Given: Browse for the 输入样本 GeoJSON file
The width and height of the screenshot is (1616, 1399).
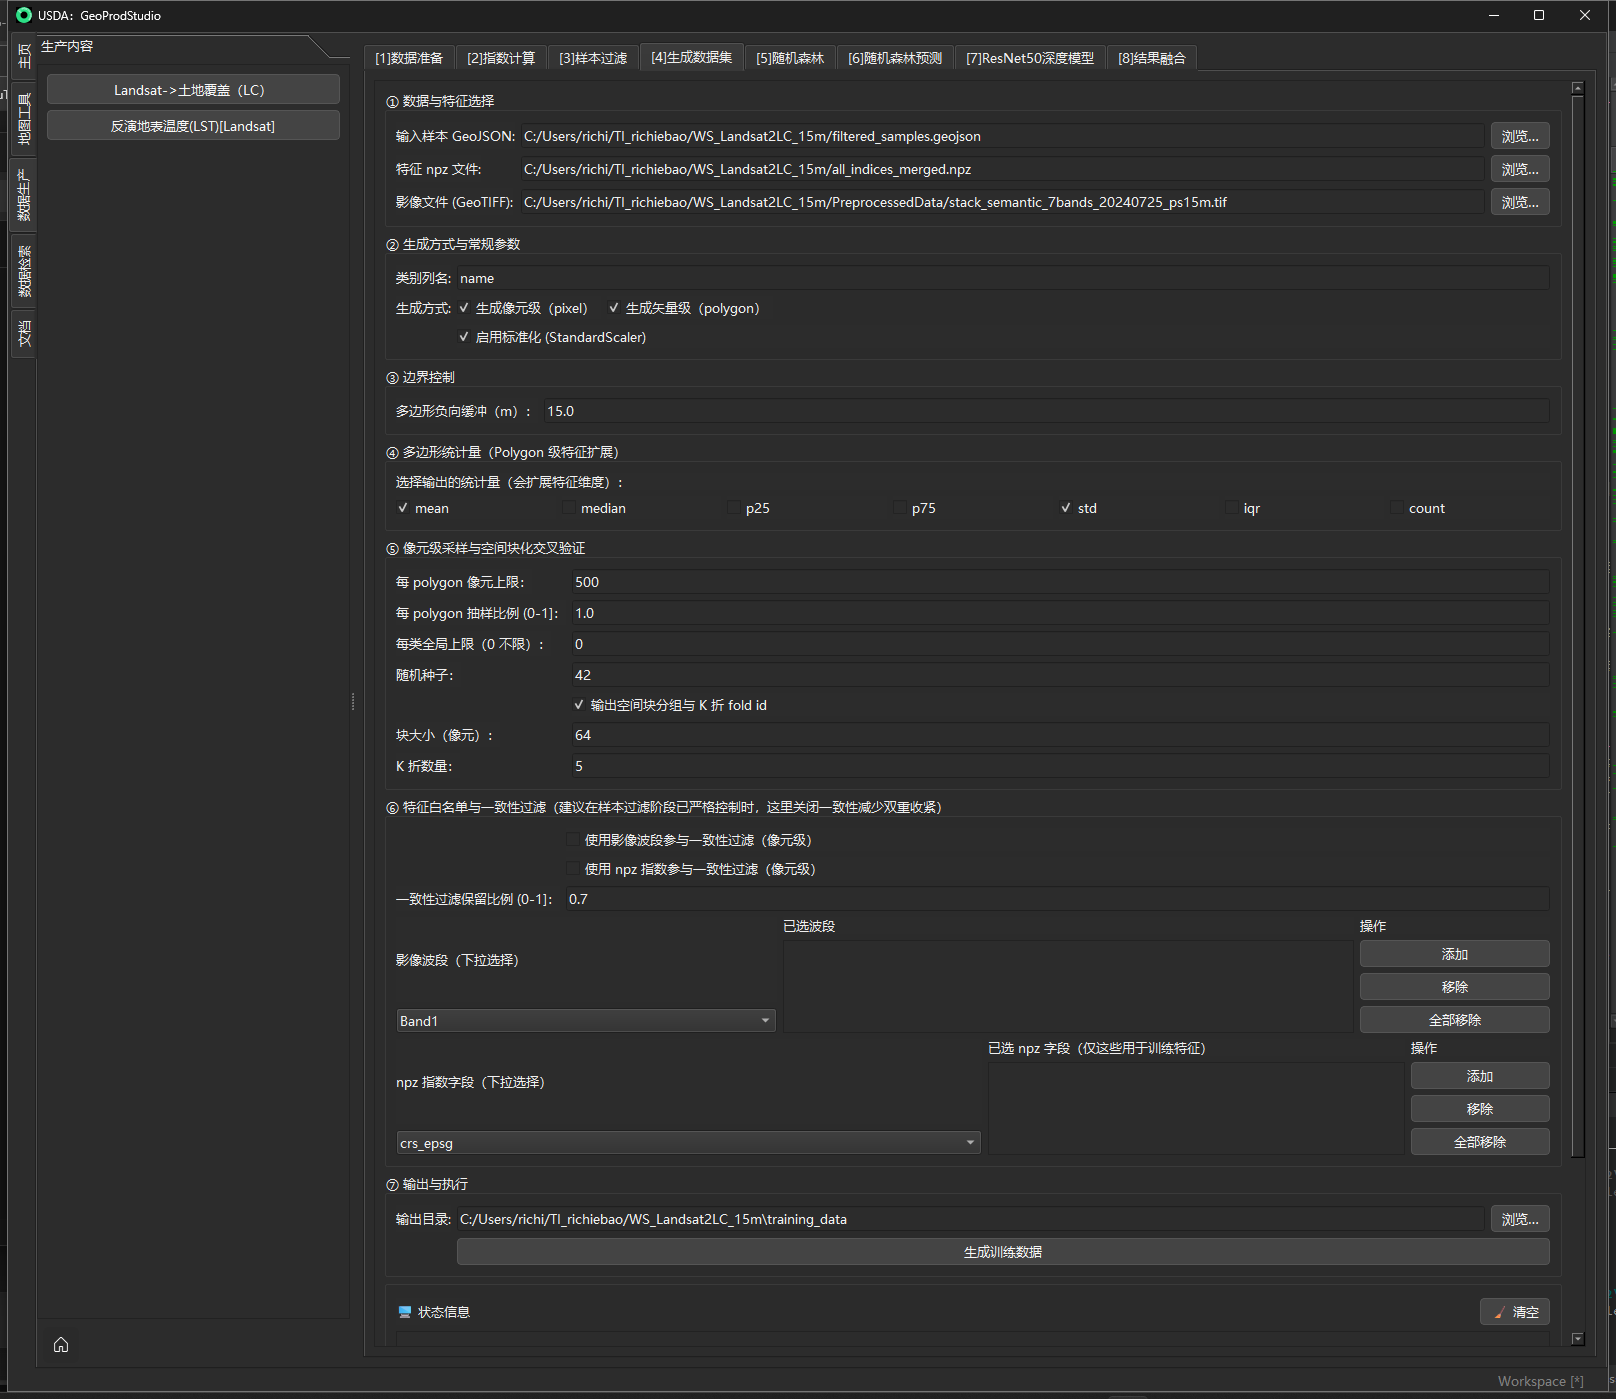Looking at the screenshot, I should (1519, 136).
